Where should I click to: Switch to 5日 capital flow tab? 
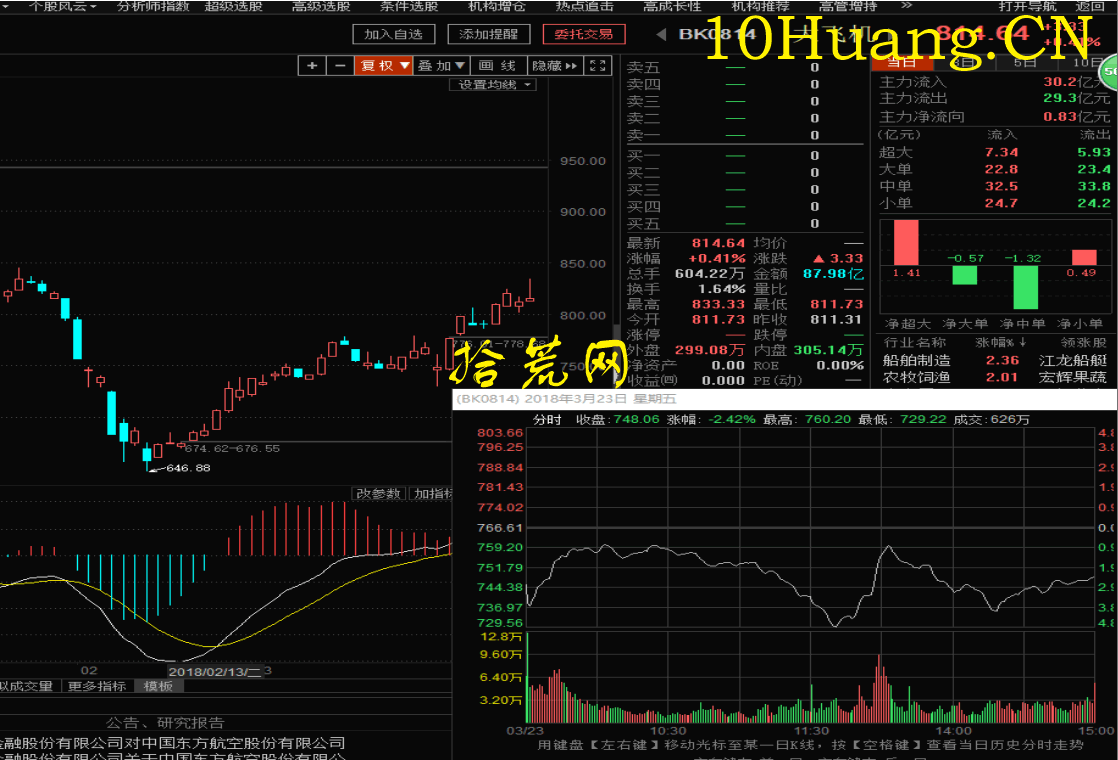pos(1025,62)
